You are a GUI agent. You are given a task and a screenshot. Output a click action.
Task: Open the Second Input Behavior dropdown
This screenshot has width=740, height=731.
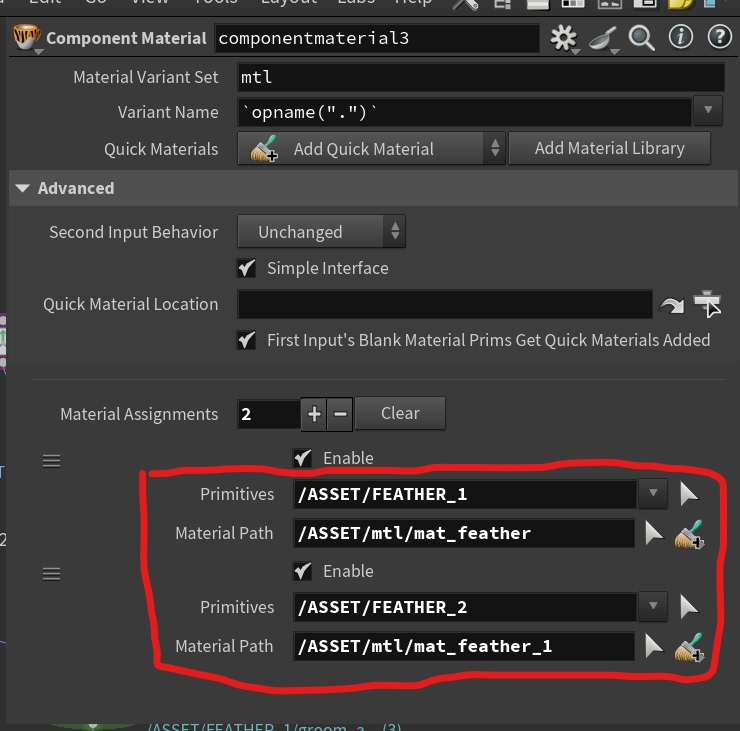click(321, 232)
